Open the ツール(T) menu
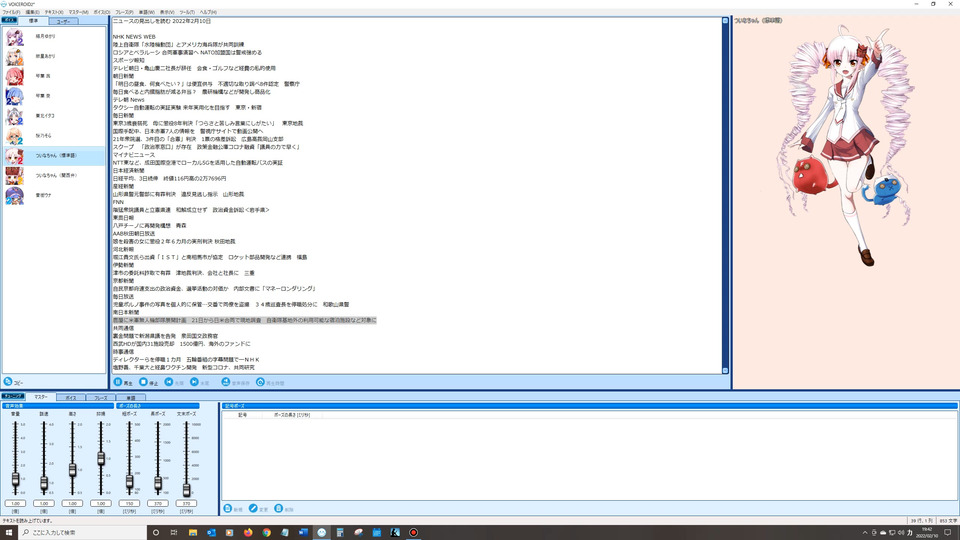 [187, 12]
